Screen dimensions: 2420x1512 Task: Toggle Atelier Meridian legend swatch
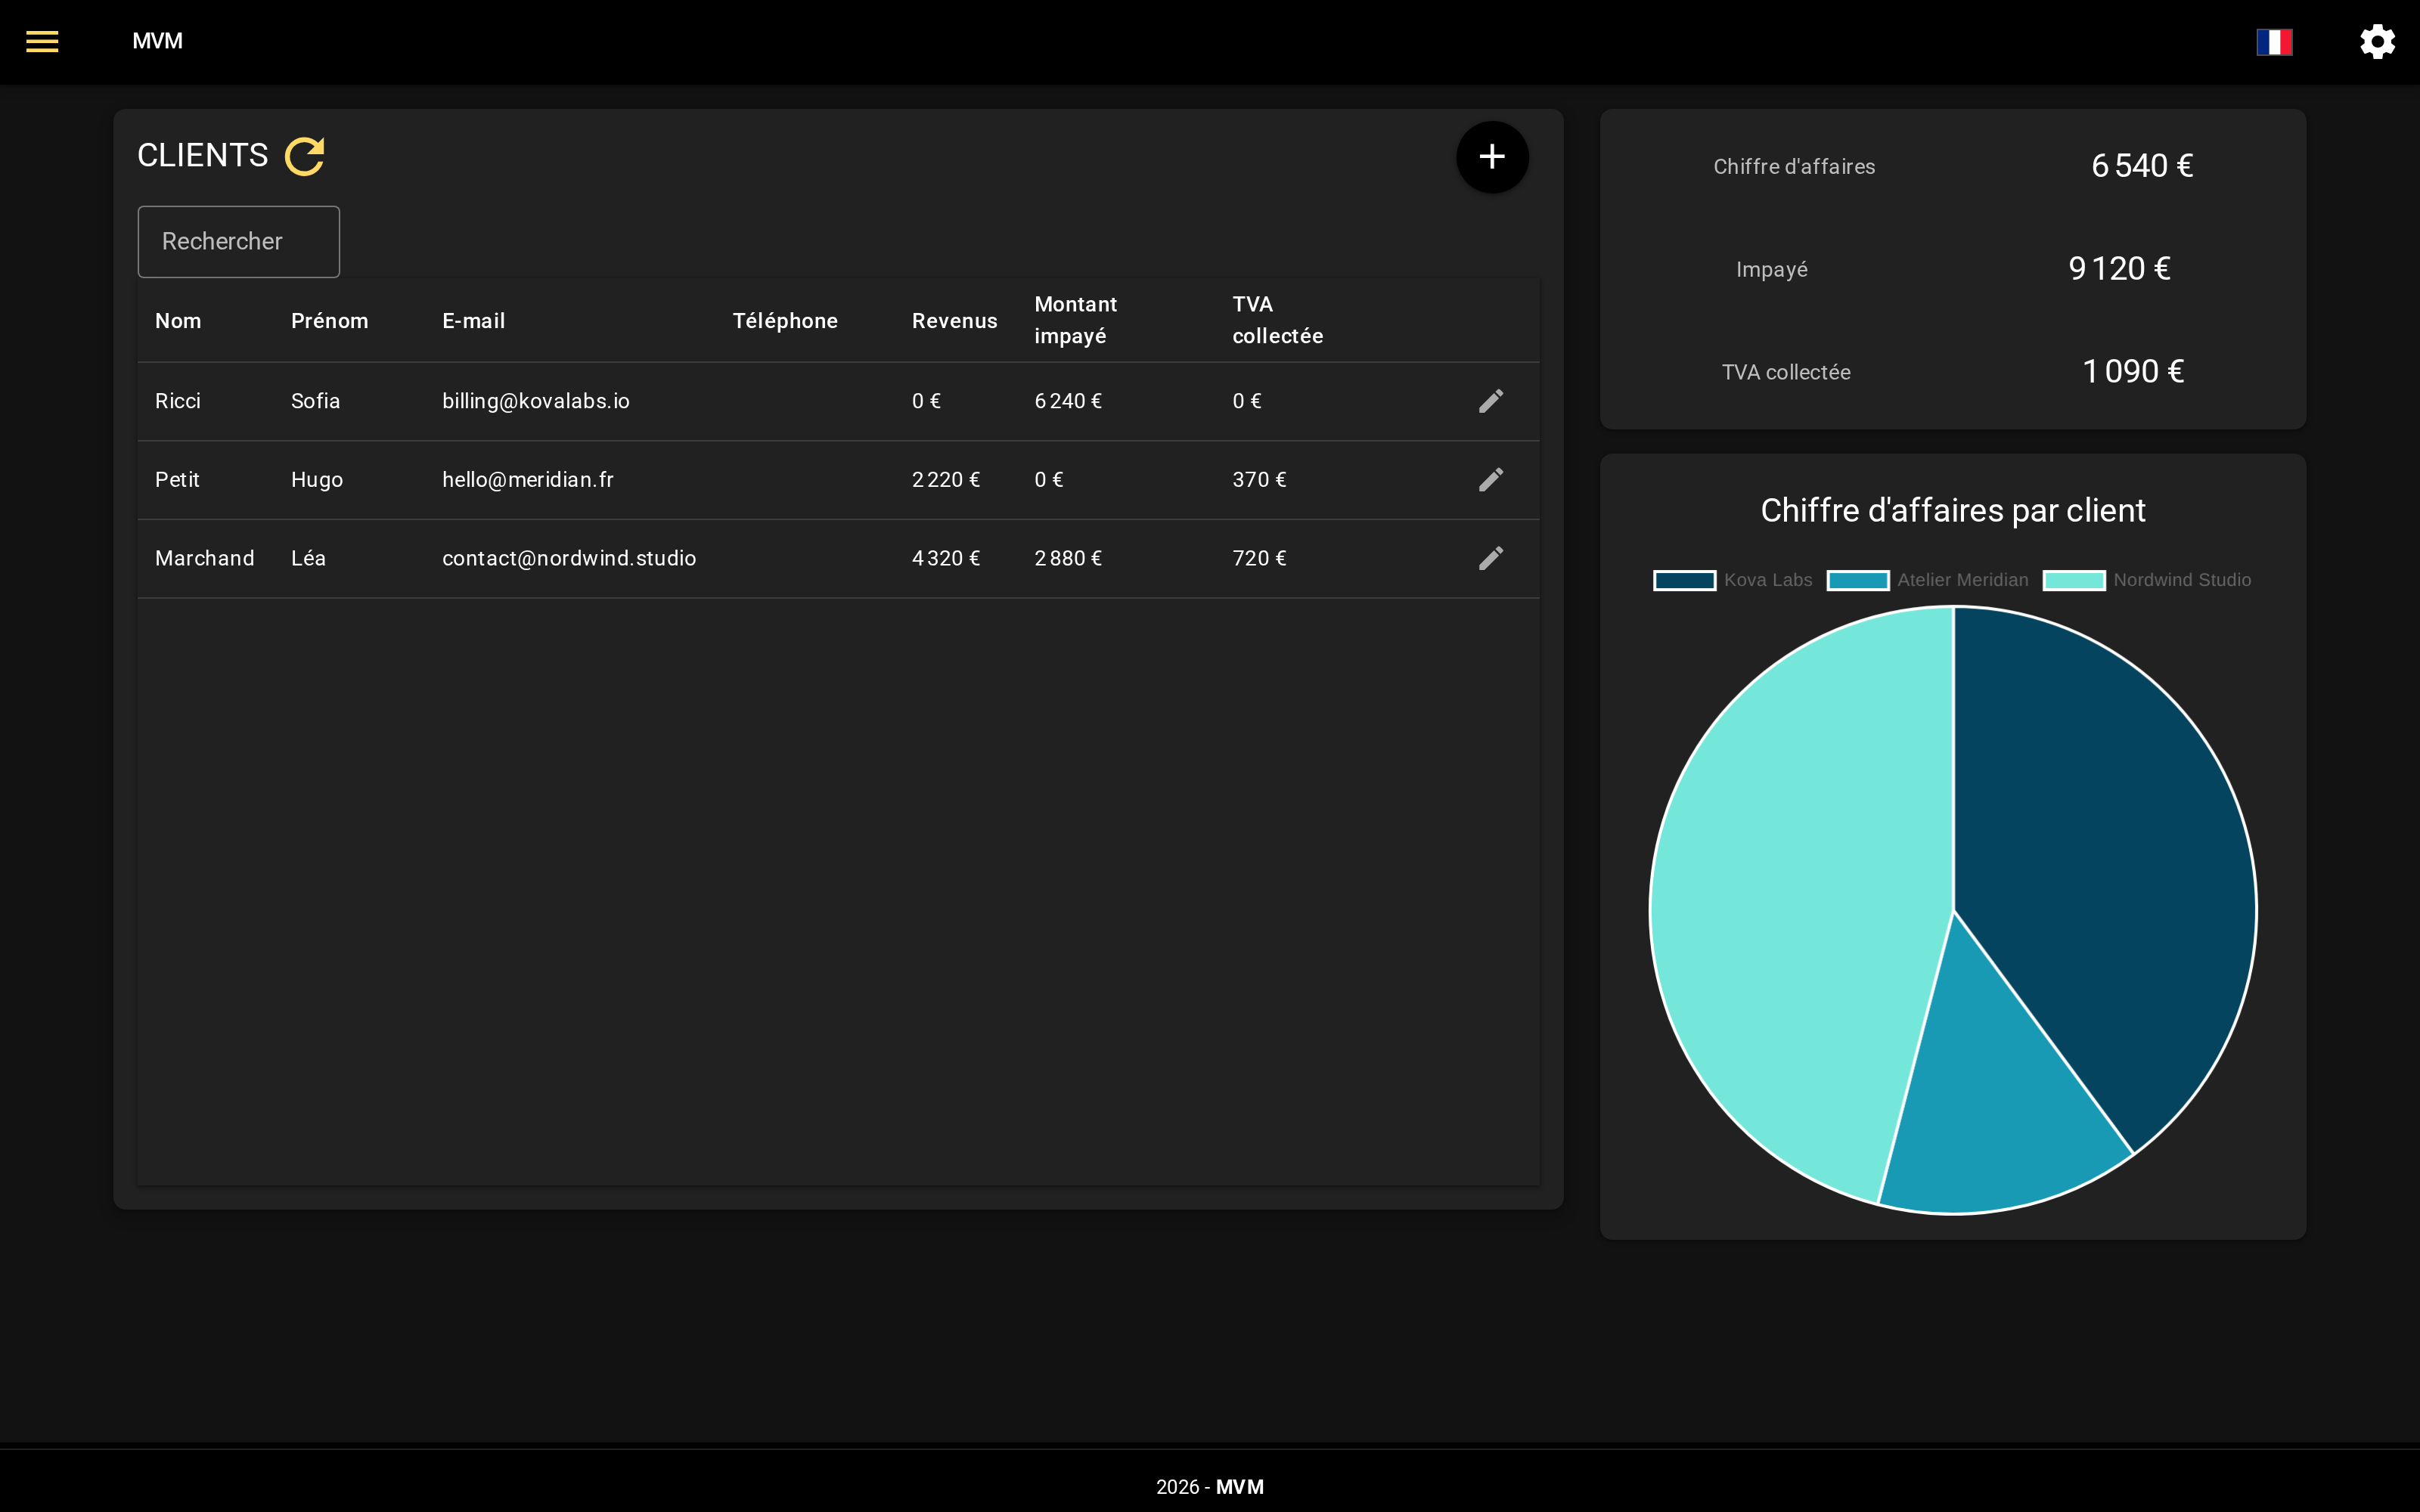tap(1858, 580)
